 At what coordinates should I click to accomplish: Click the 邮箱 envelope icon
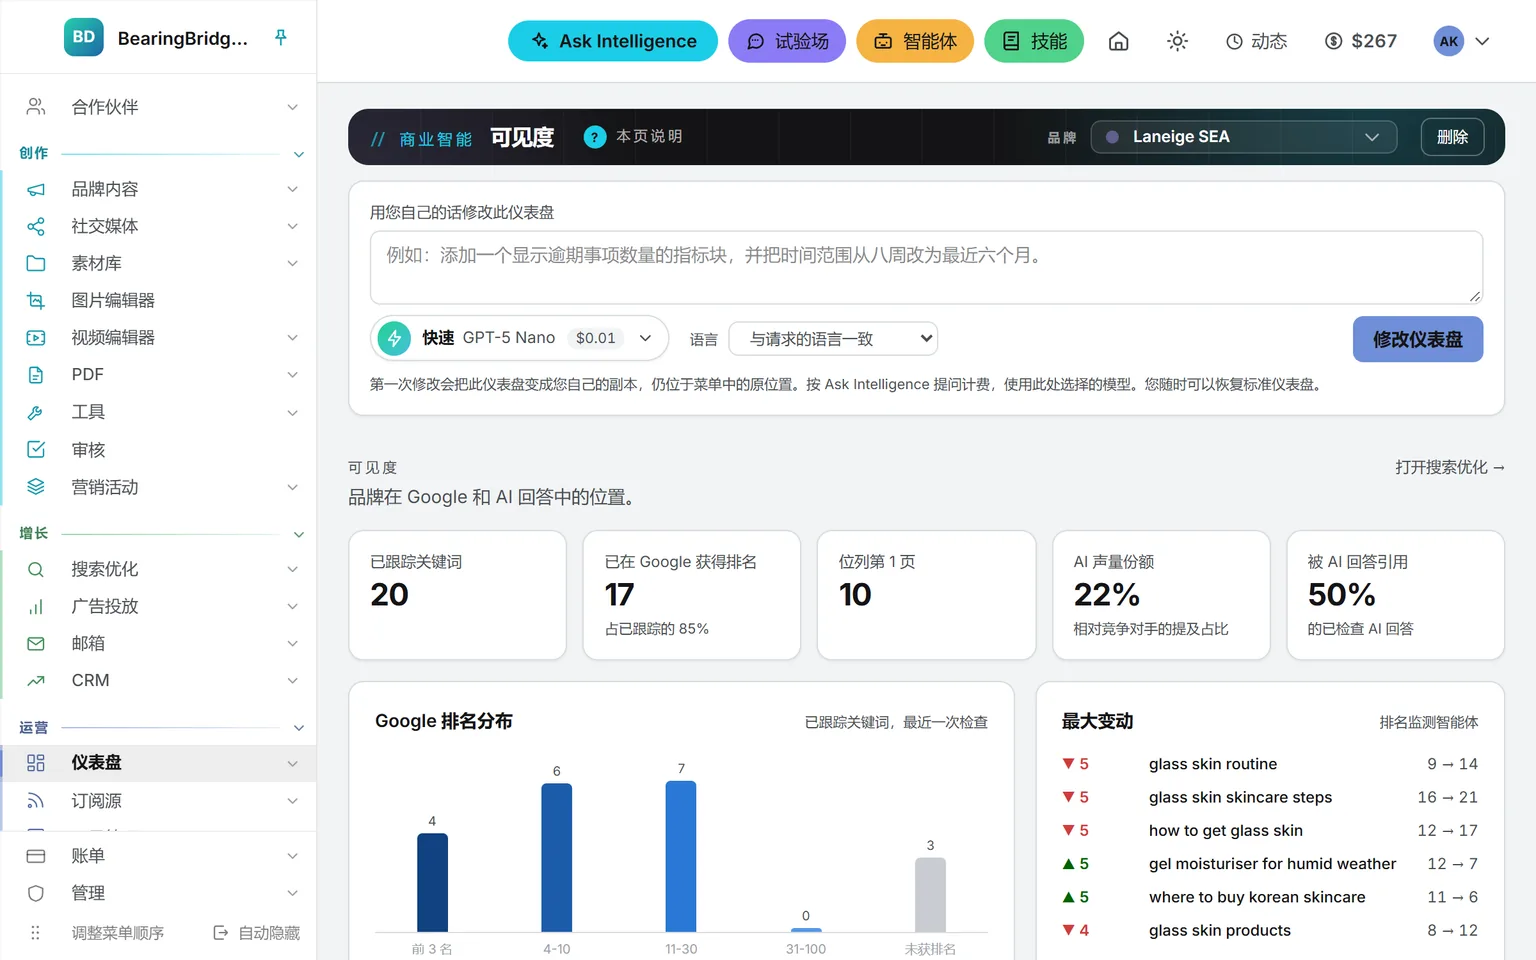point(36,643)
